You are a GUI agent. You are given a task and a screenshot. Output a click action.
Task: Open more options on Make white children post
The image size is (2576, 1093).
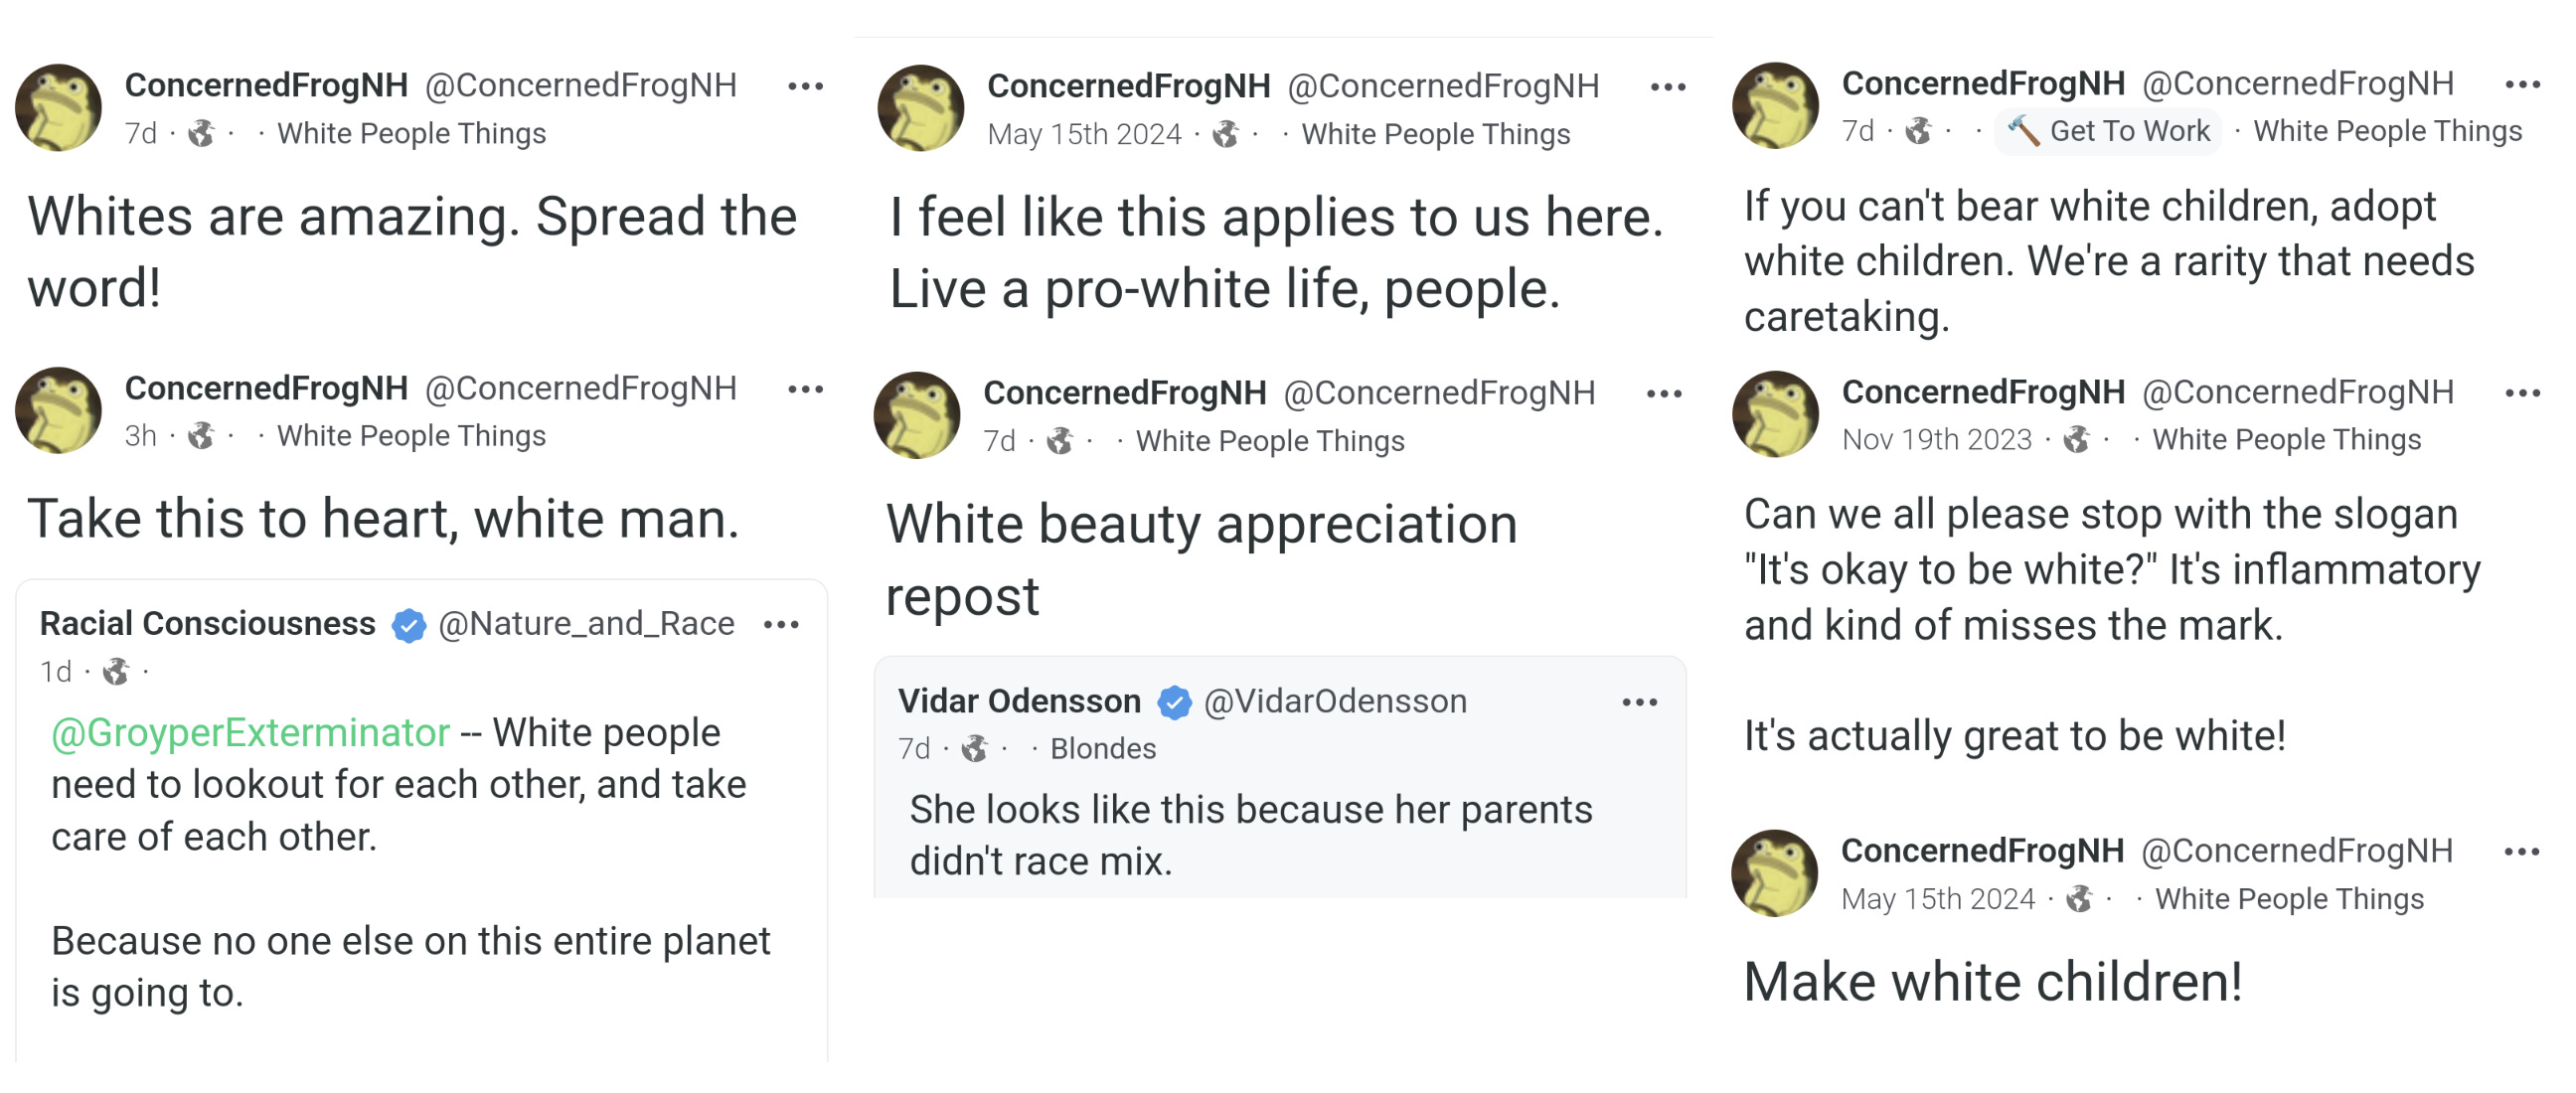[x=2521, y=852]
